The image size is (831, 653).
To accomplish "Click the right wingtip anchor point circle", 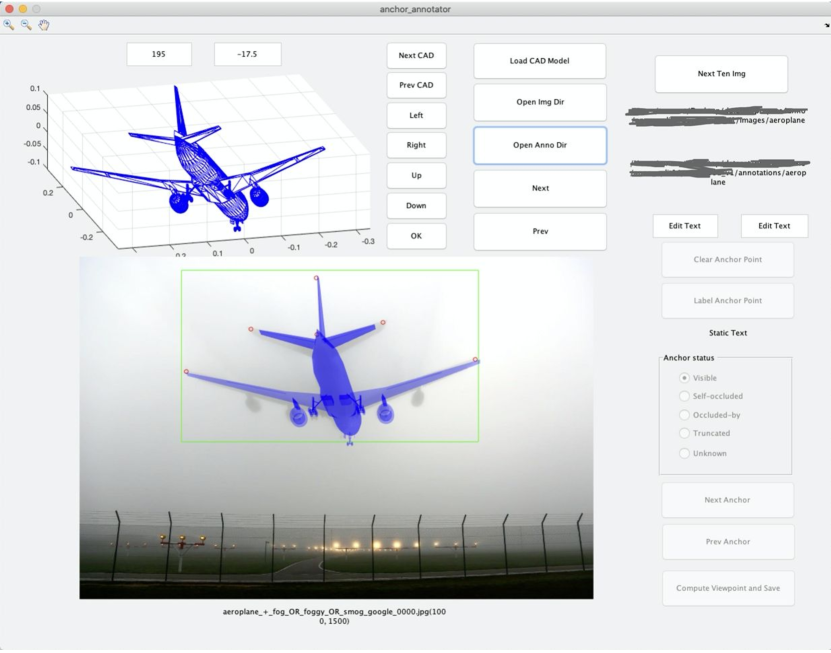I will [x=475, y=360].
